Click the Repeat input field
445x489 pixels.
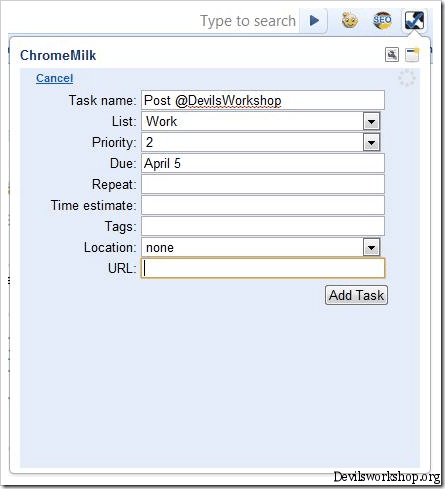tap(263, 184)
